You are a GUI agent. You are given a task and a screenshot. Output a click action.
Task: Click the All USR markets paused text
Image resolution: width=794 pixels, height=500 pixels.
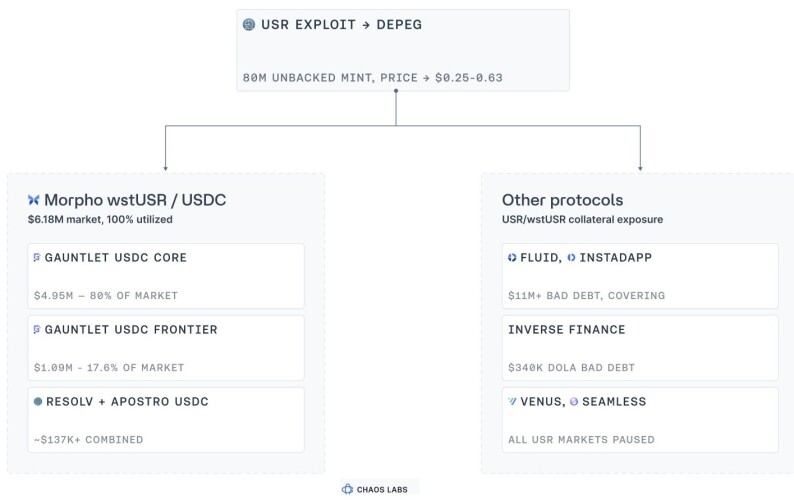click(581, 439)
